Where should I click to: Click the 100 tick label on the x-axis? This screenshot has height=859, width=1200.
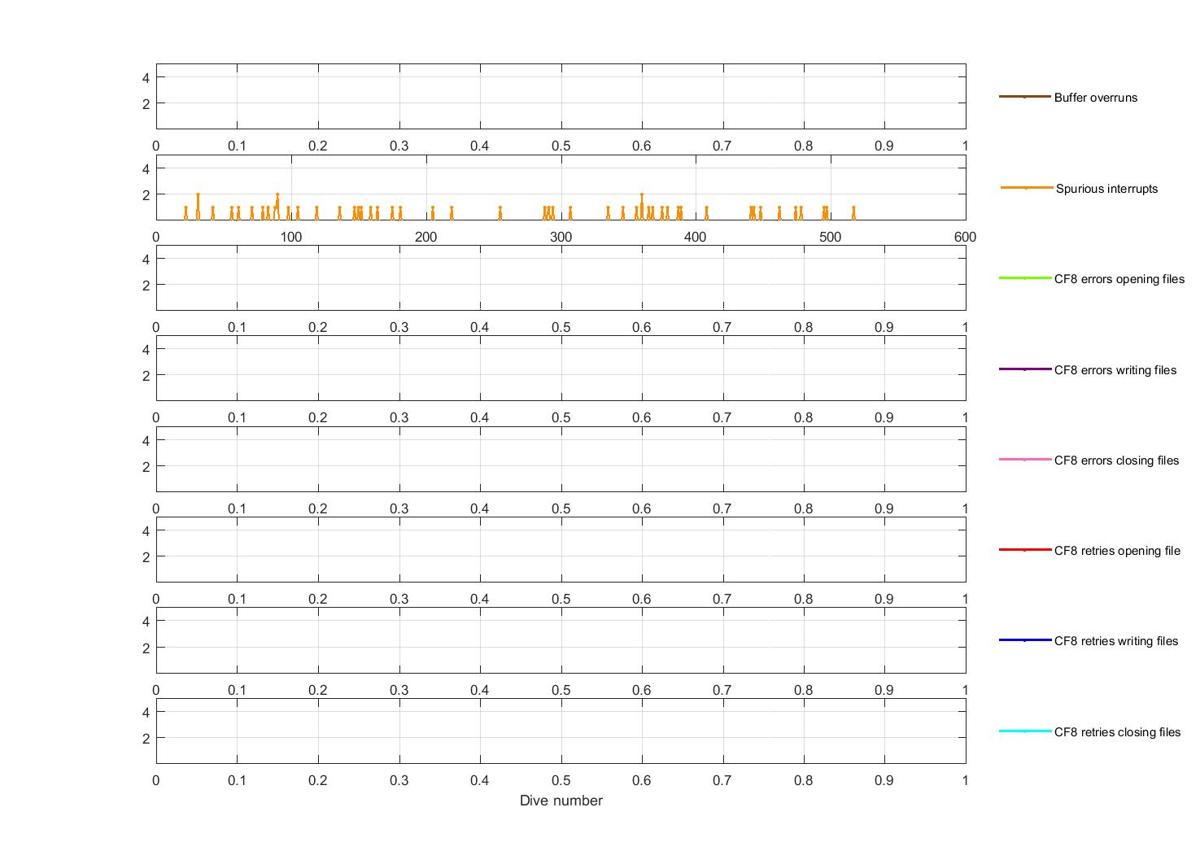click(290, 237)
